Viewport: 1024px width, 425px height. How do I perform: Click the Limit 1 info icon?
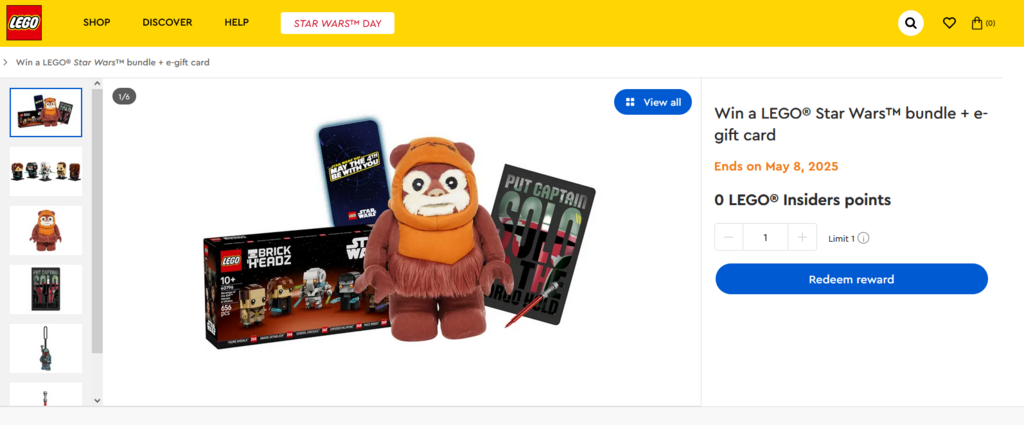click(863, 238)
